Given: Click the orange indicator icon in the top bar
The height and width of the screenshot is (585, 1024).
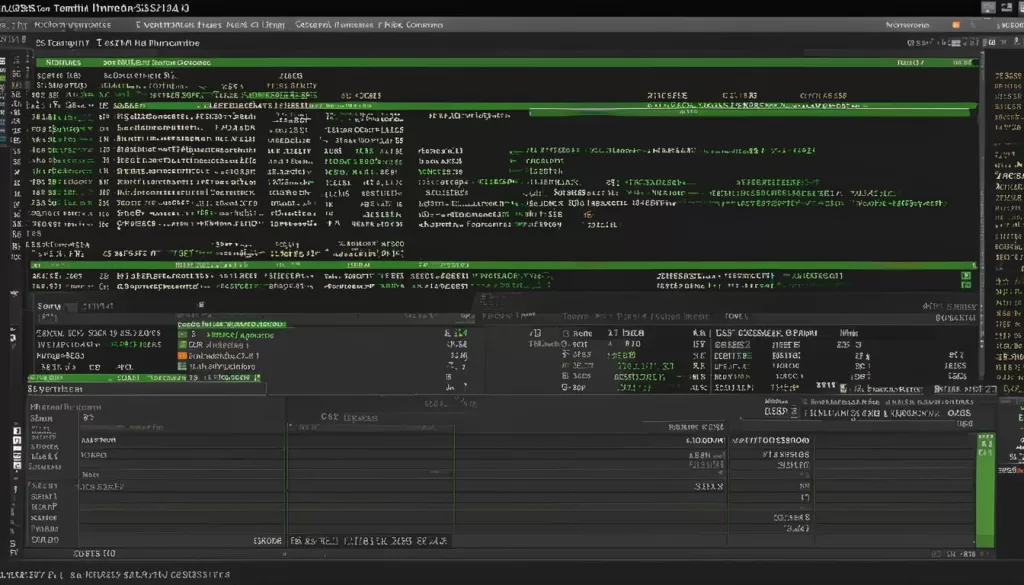Looking at the screenshot, I should pyautogui.click(x=956, y=25).
